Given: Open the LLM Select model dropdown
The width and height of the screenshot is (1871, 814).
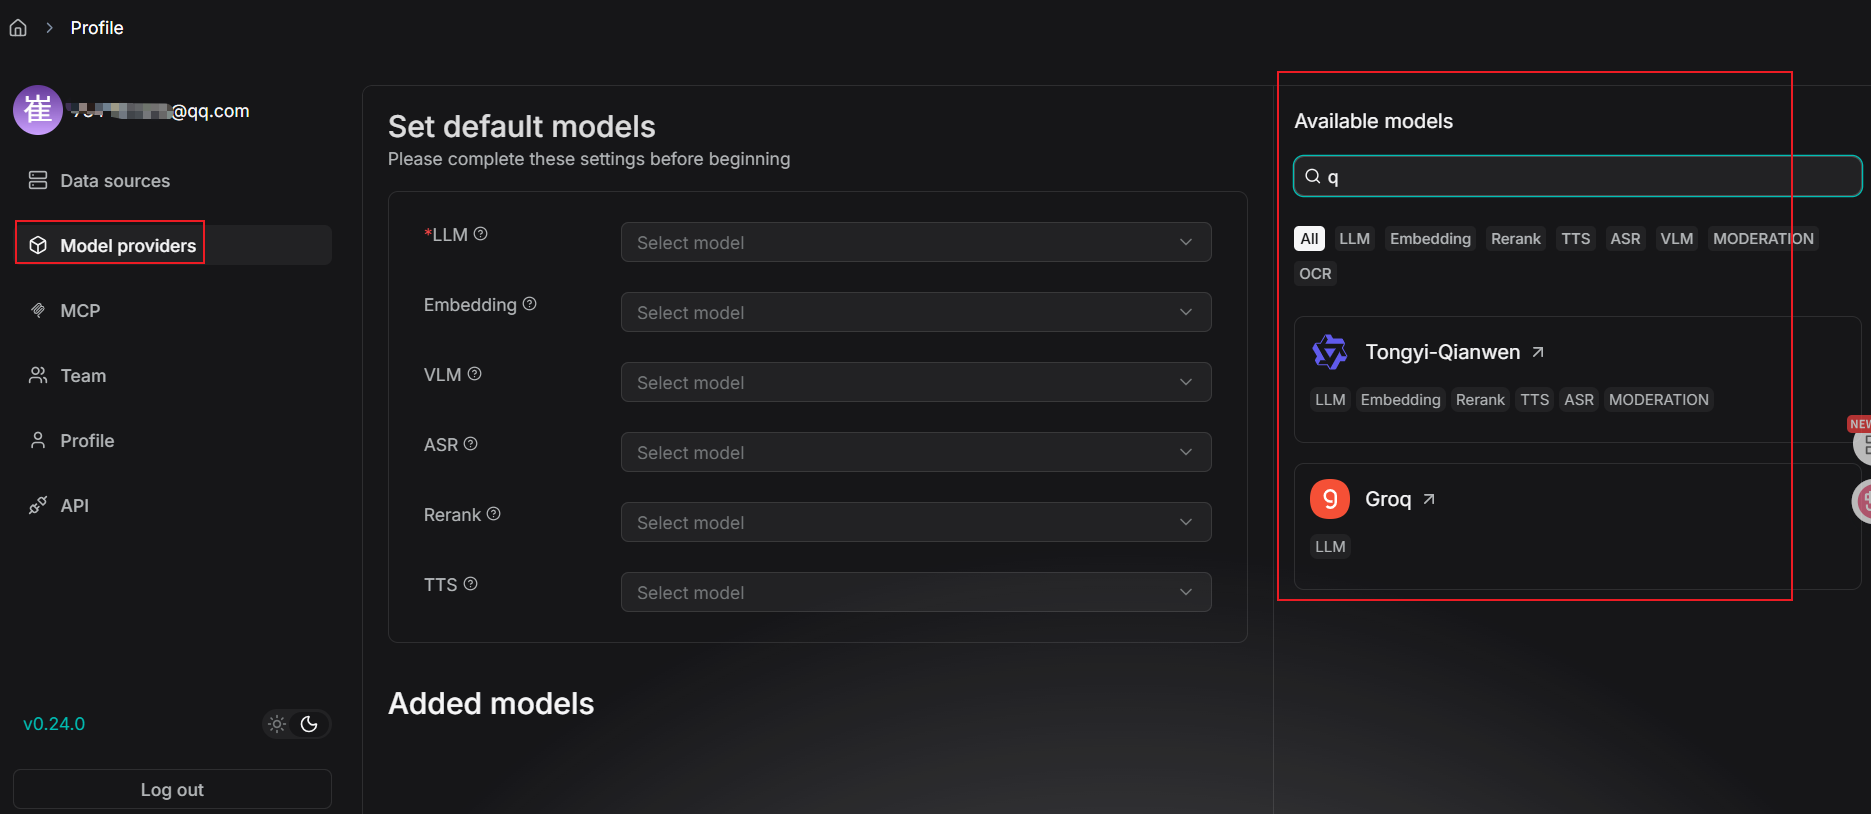Looking at the screenshot, I should [x=916, y=242].
